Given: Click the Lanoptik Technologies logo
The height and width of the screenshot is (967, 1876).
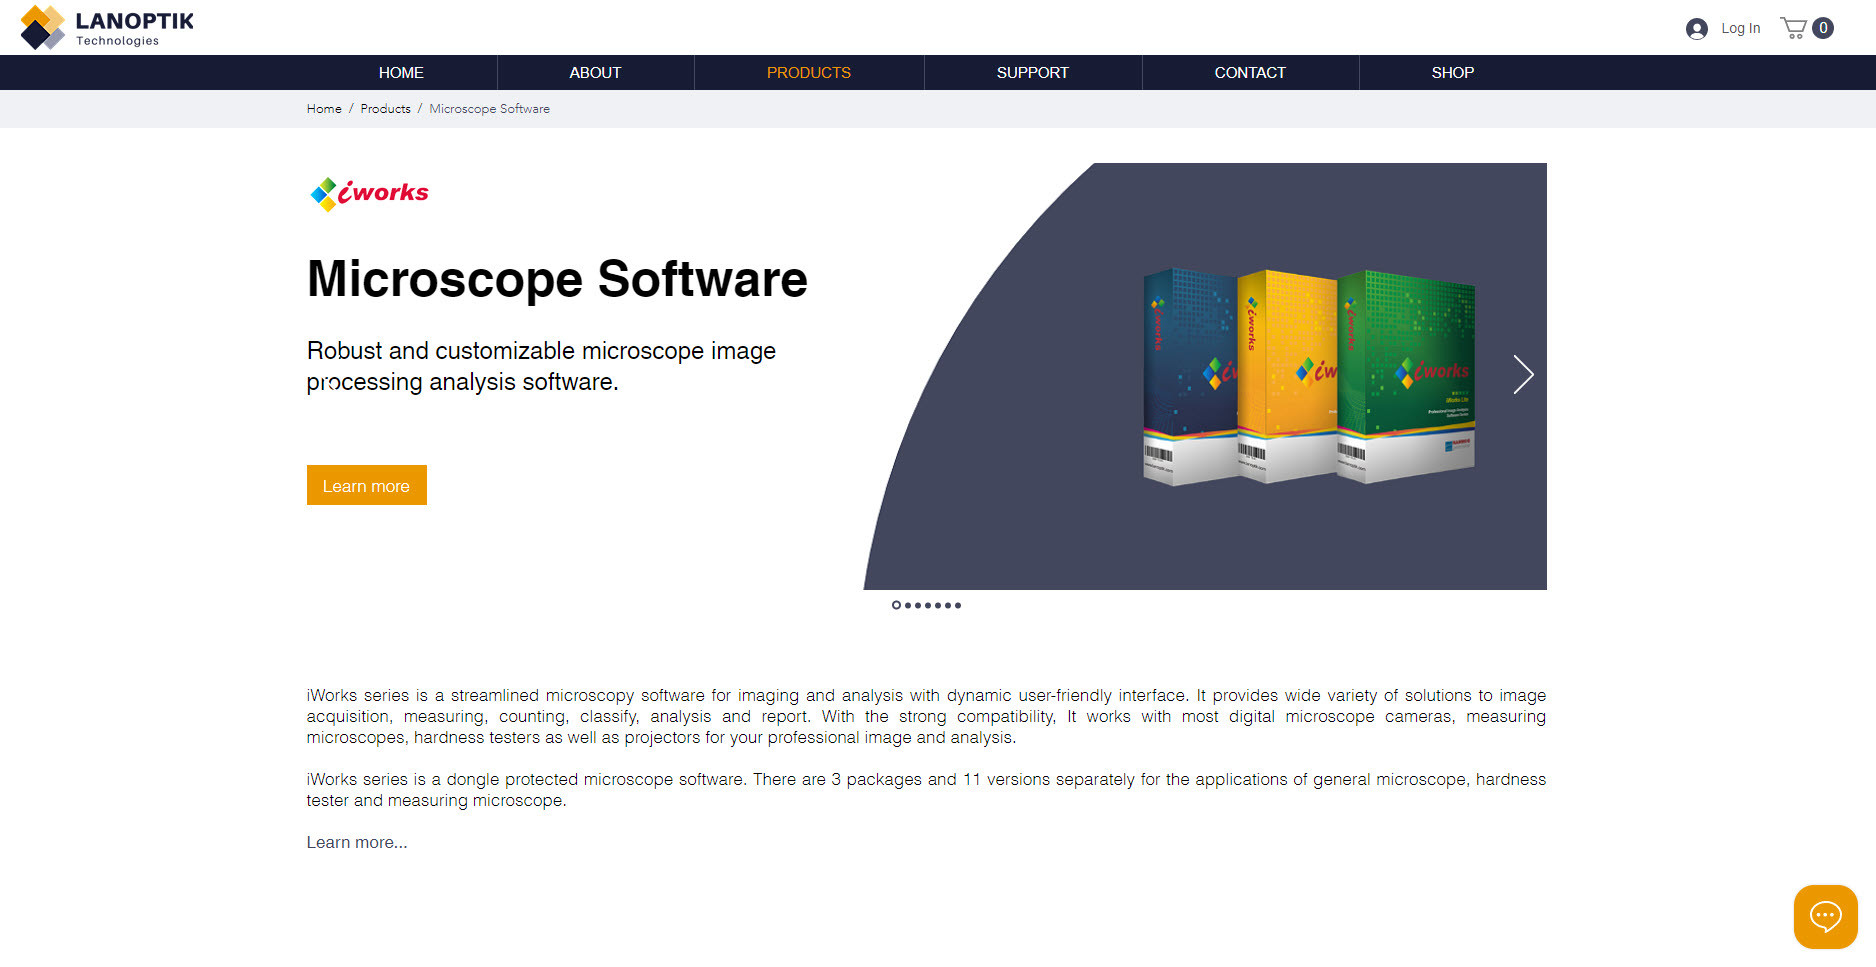Looking at the screenshot, I should pyautogui.click(x=103, y=27).
